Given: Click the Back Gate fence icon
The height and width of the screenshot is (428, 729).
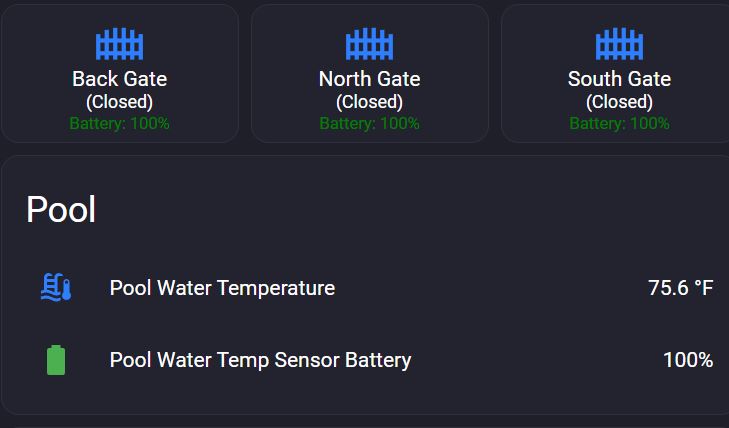Looking at the screenshot, I should [120, 44].
